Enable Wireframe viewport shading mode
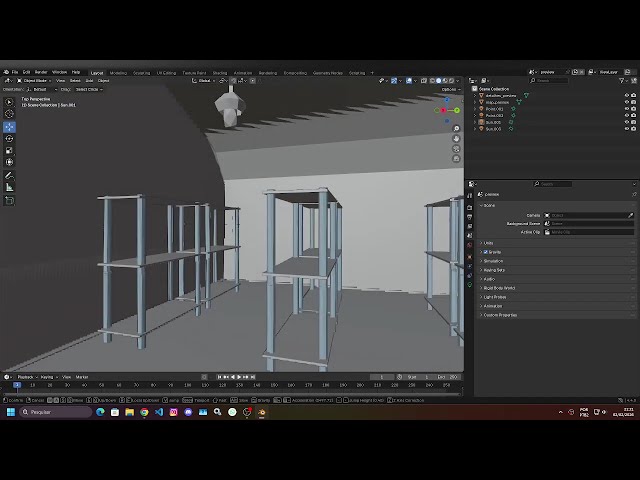This screenshot has width=640, height=480. point(432,81)
